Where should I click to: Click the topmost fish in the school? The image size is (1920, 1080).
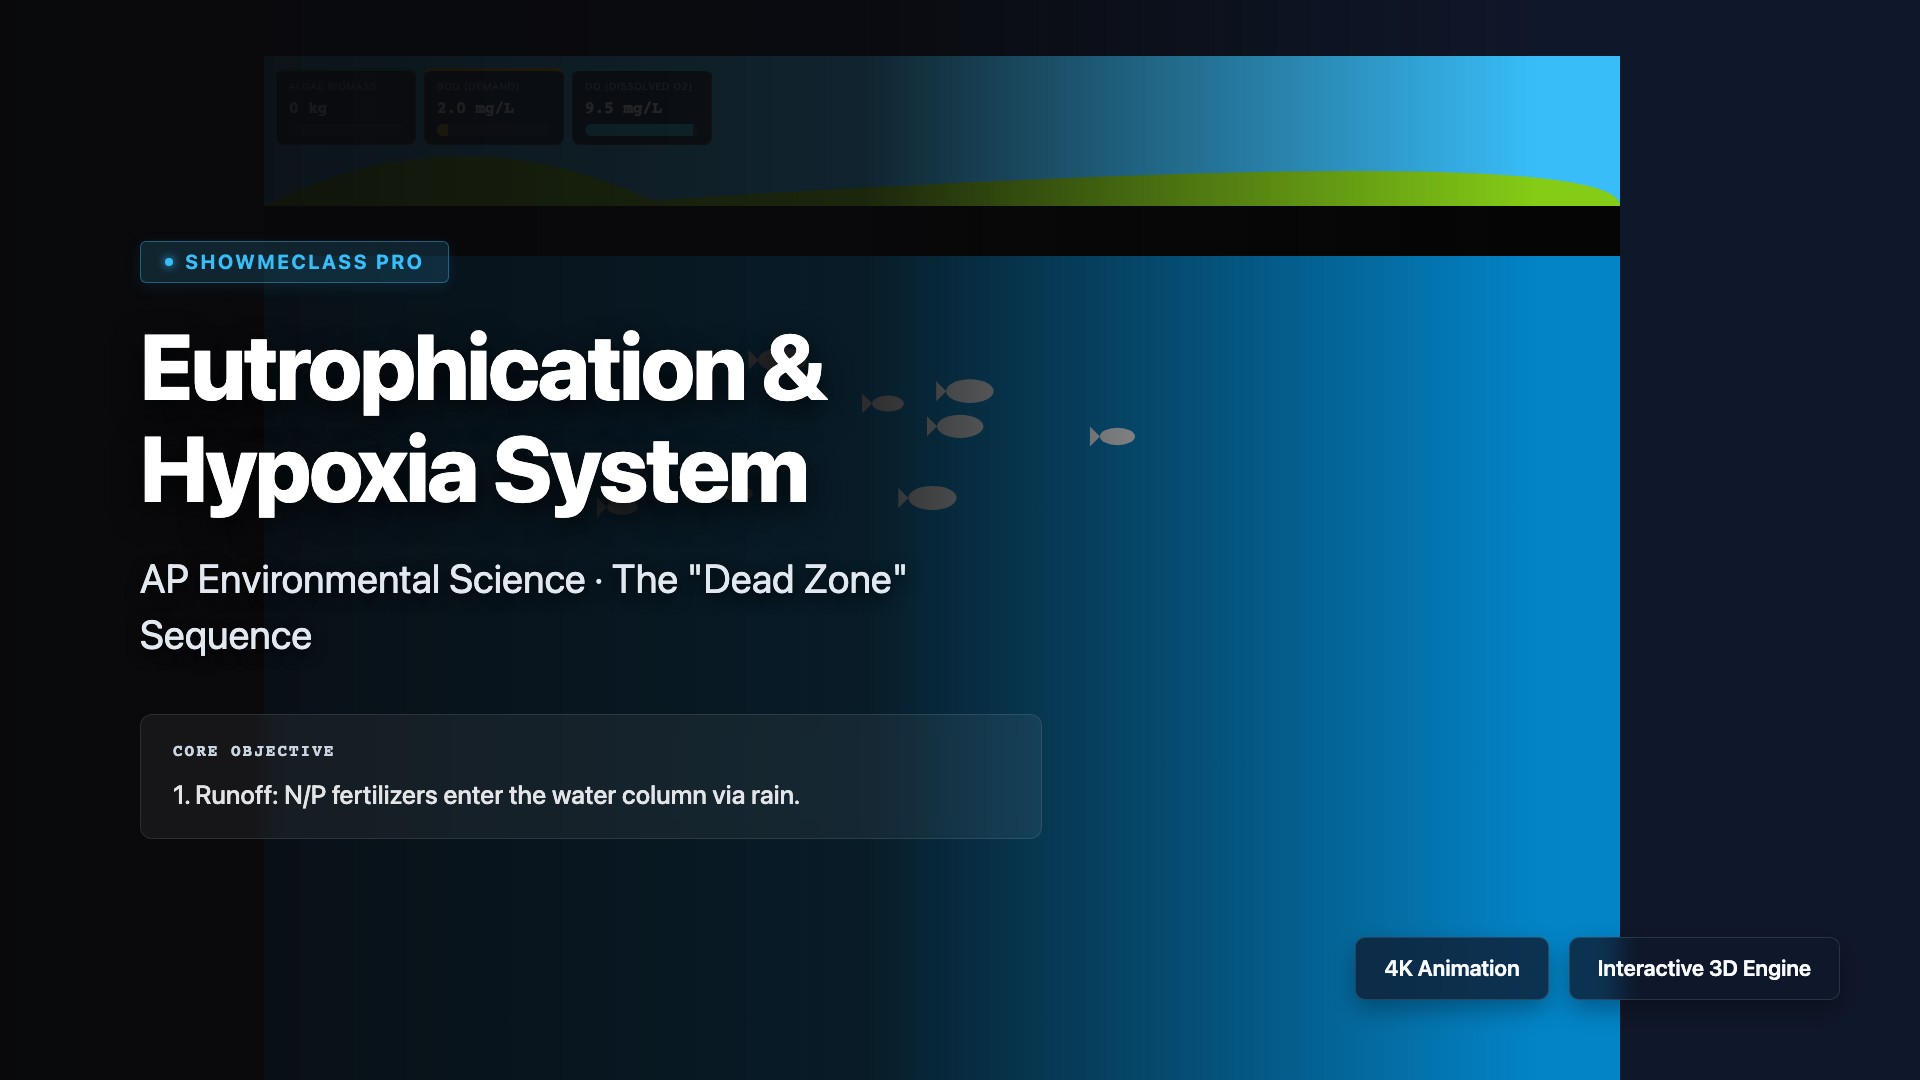tap(968, 391)
